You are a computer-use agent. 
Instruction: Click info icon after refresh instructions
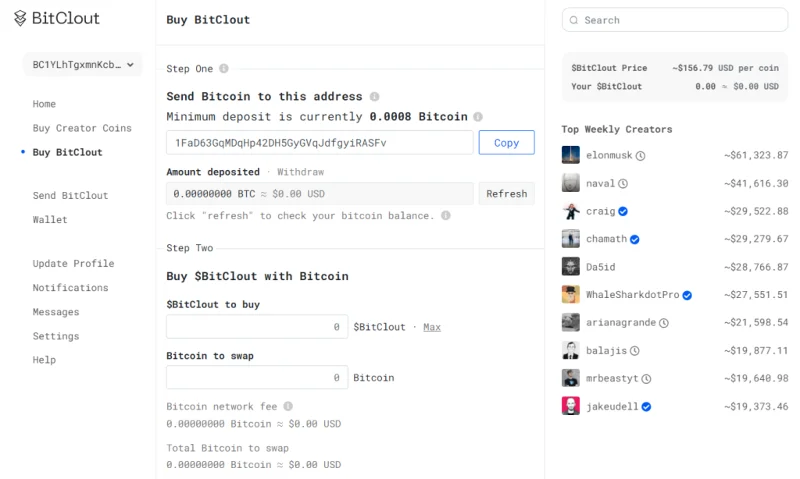coord(446,215)
